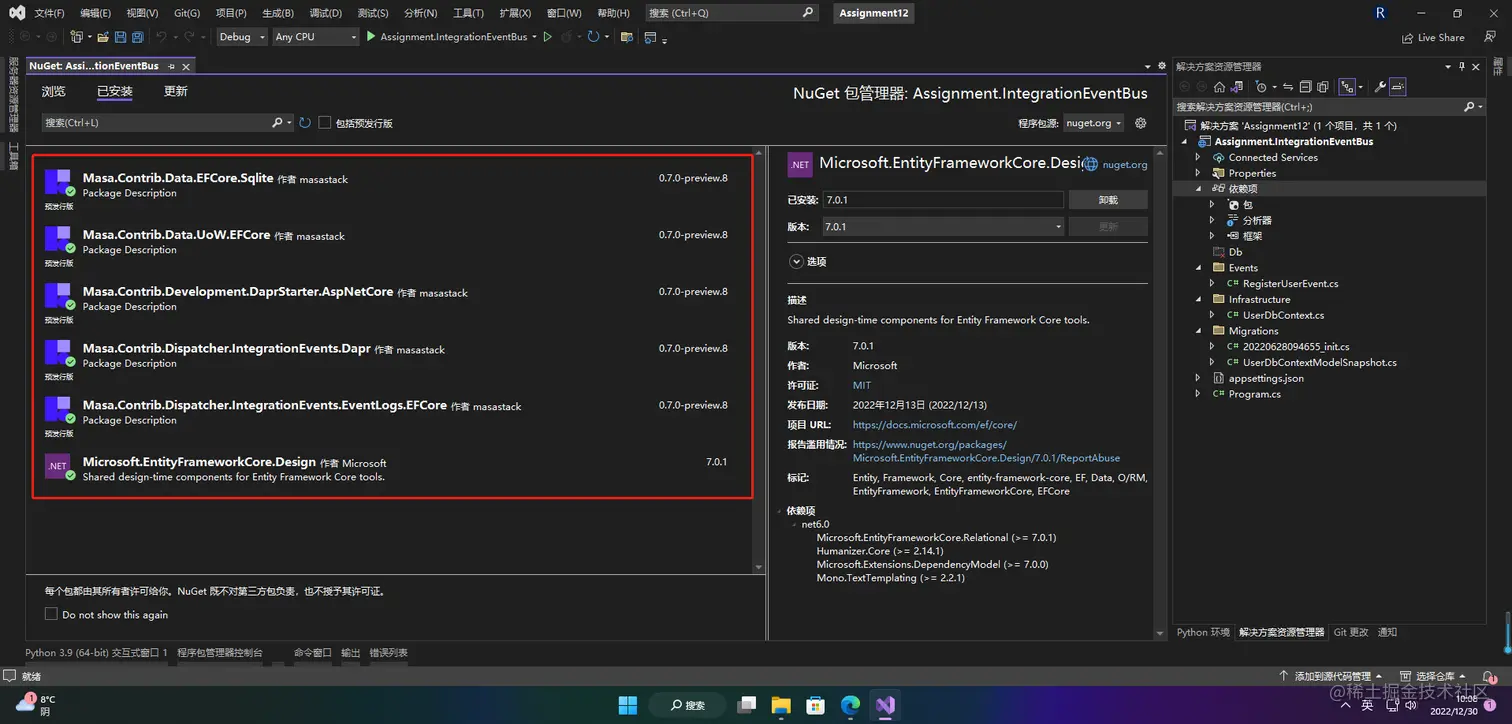Open the Debug menu in the menu bar

click(325, 13)
